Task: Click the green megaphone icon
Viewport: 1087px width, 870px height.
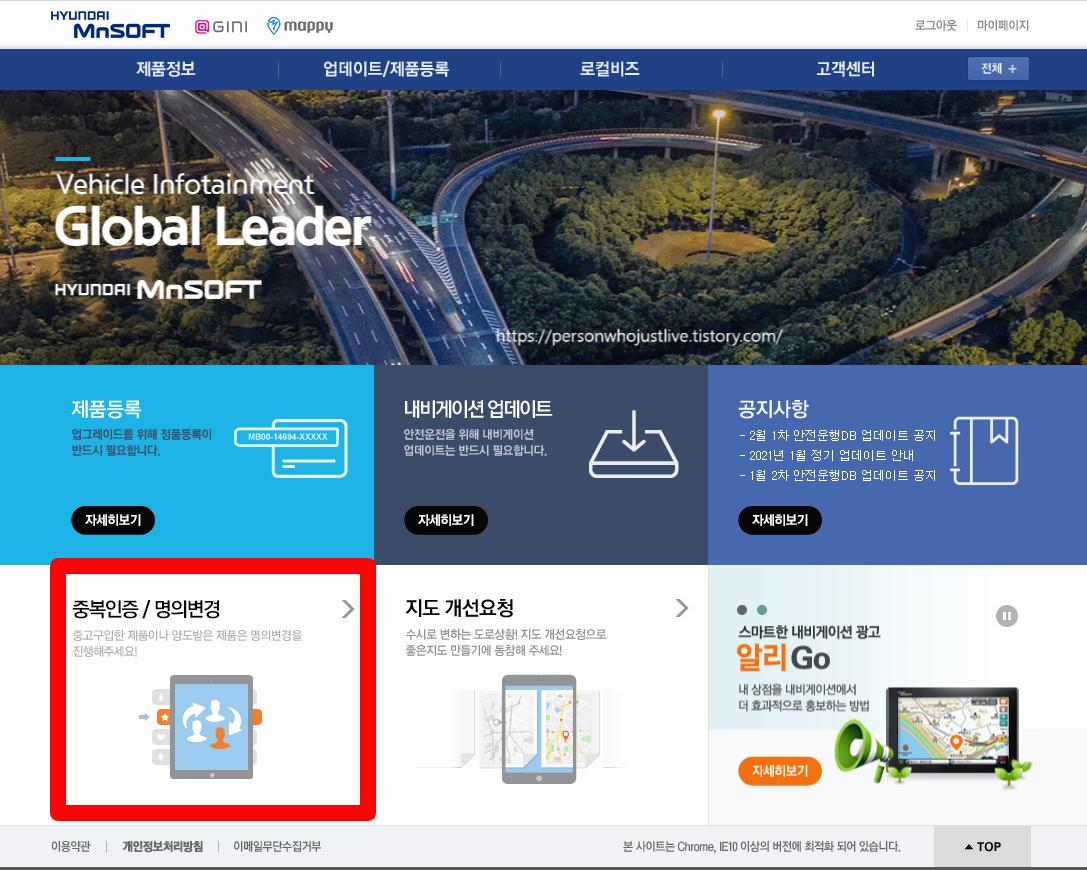Action: (862, 749)
